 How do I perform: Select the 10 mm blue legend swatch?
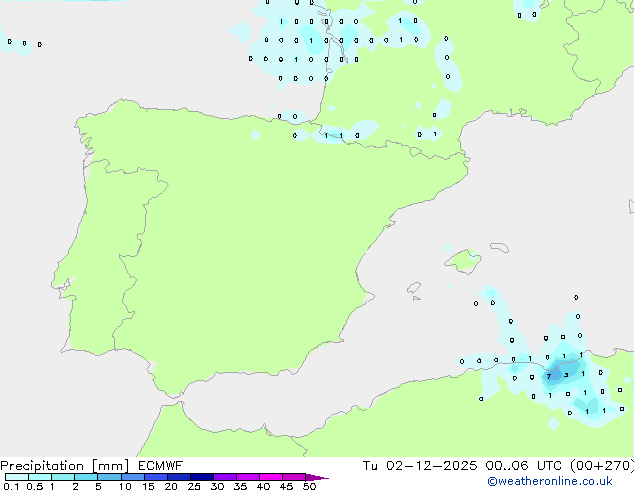132,477
